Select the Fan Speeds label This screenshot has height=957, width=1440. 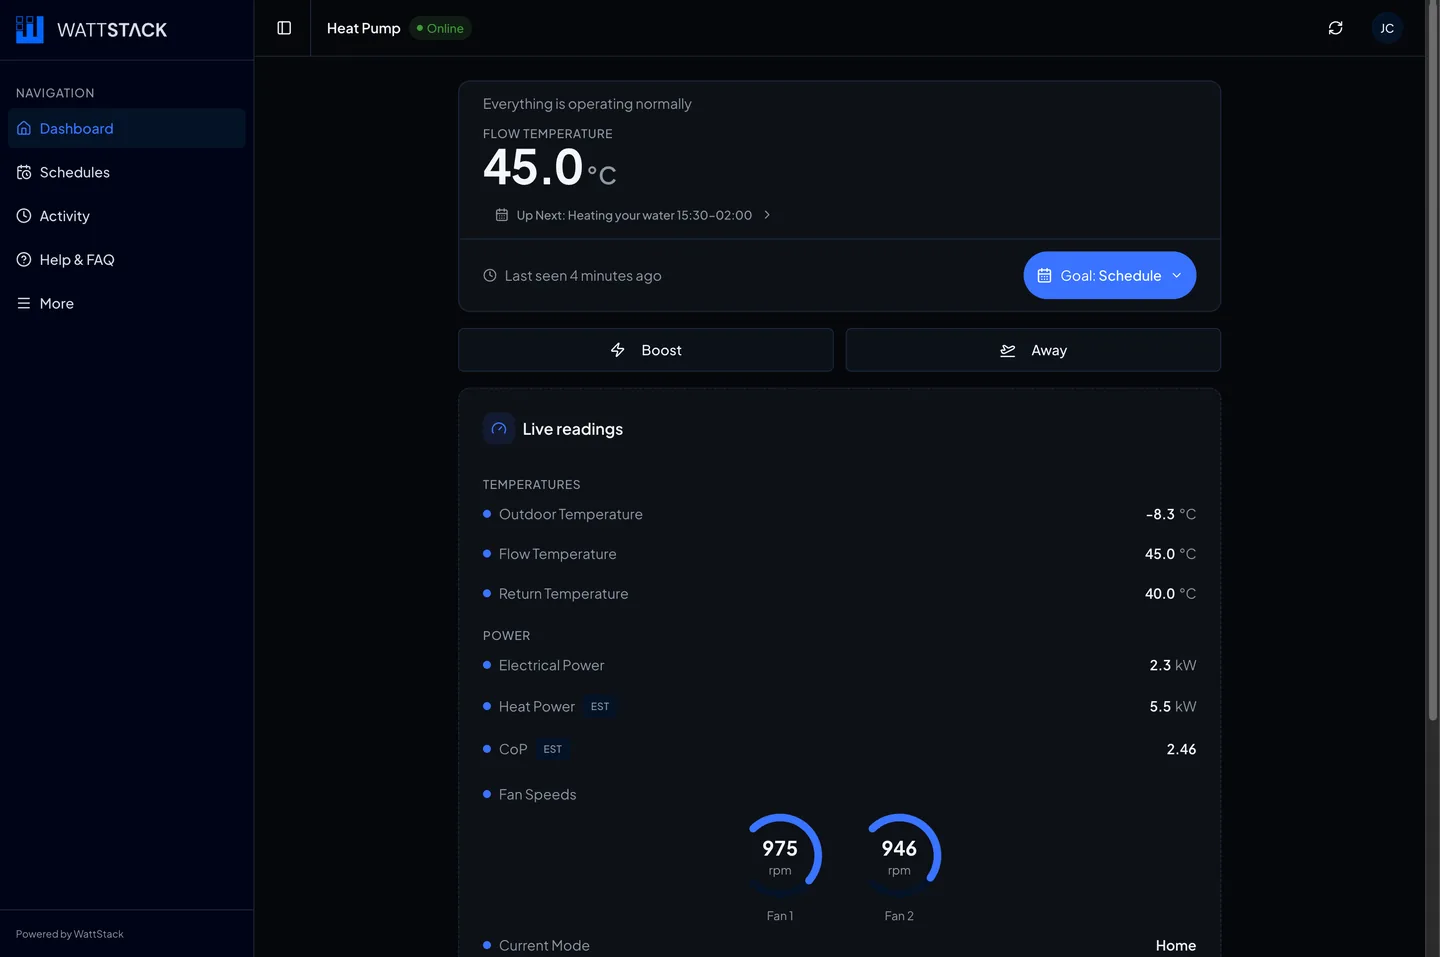coord(538,794)
